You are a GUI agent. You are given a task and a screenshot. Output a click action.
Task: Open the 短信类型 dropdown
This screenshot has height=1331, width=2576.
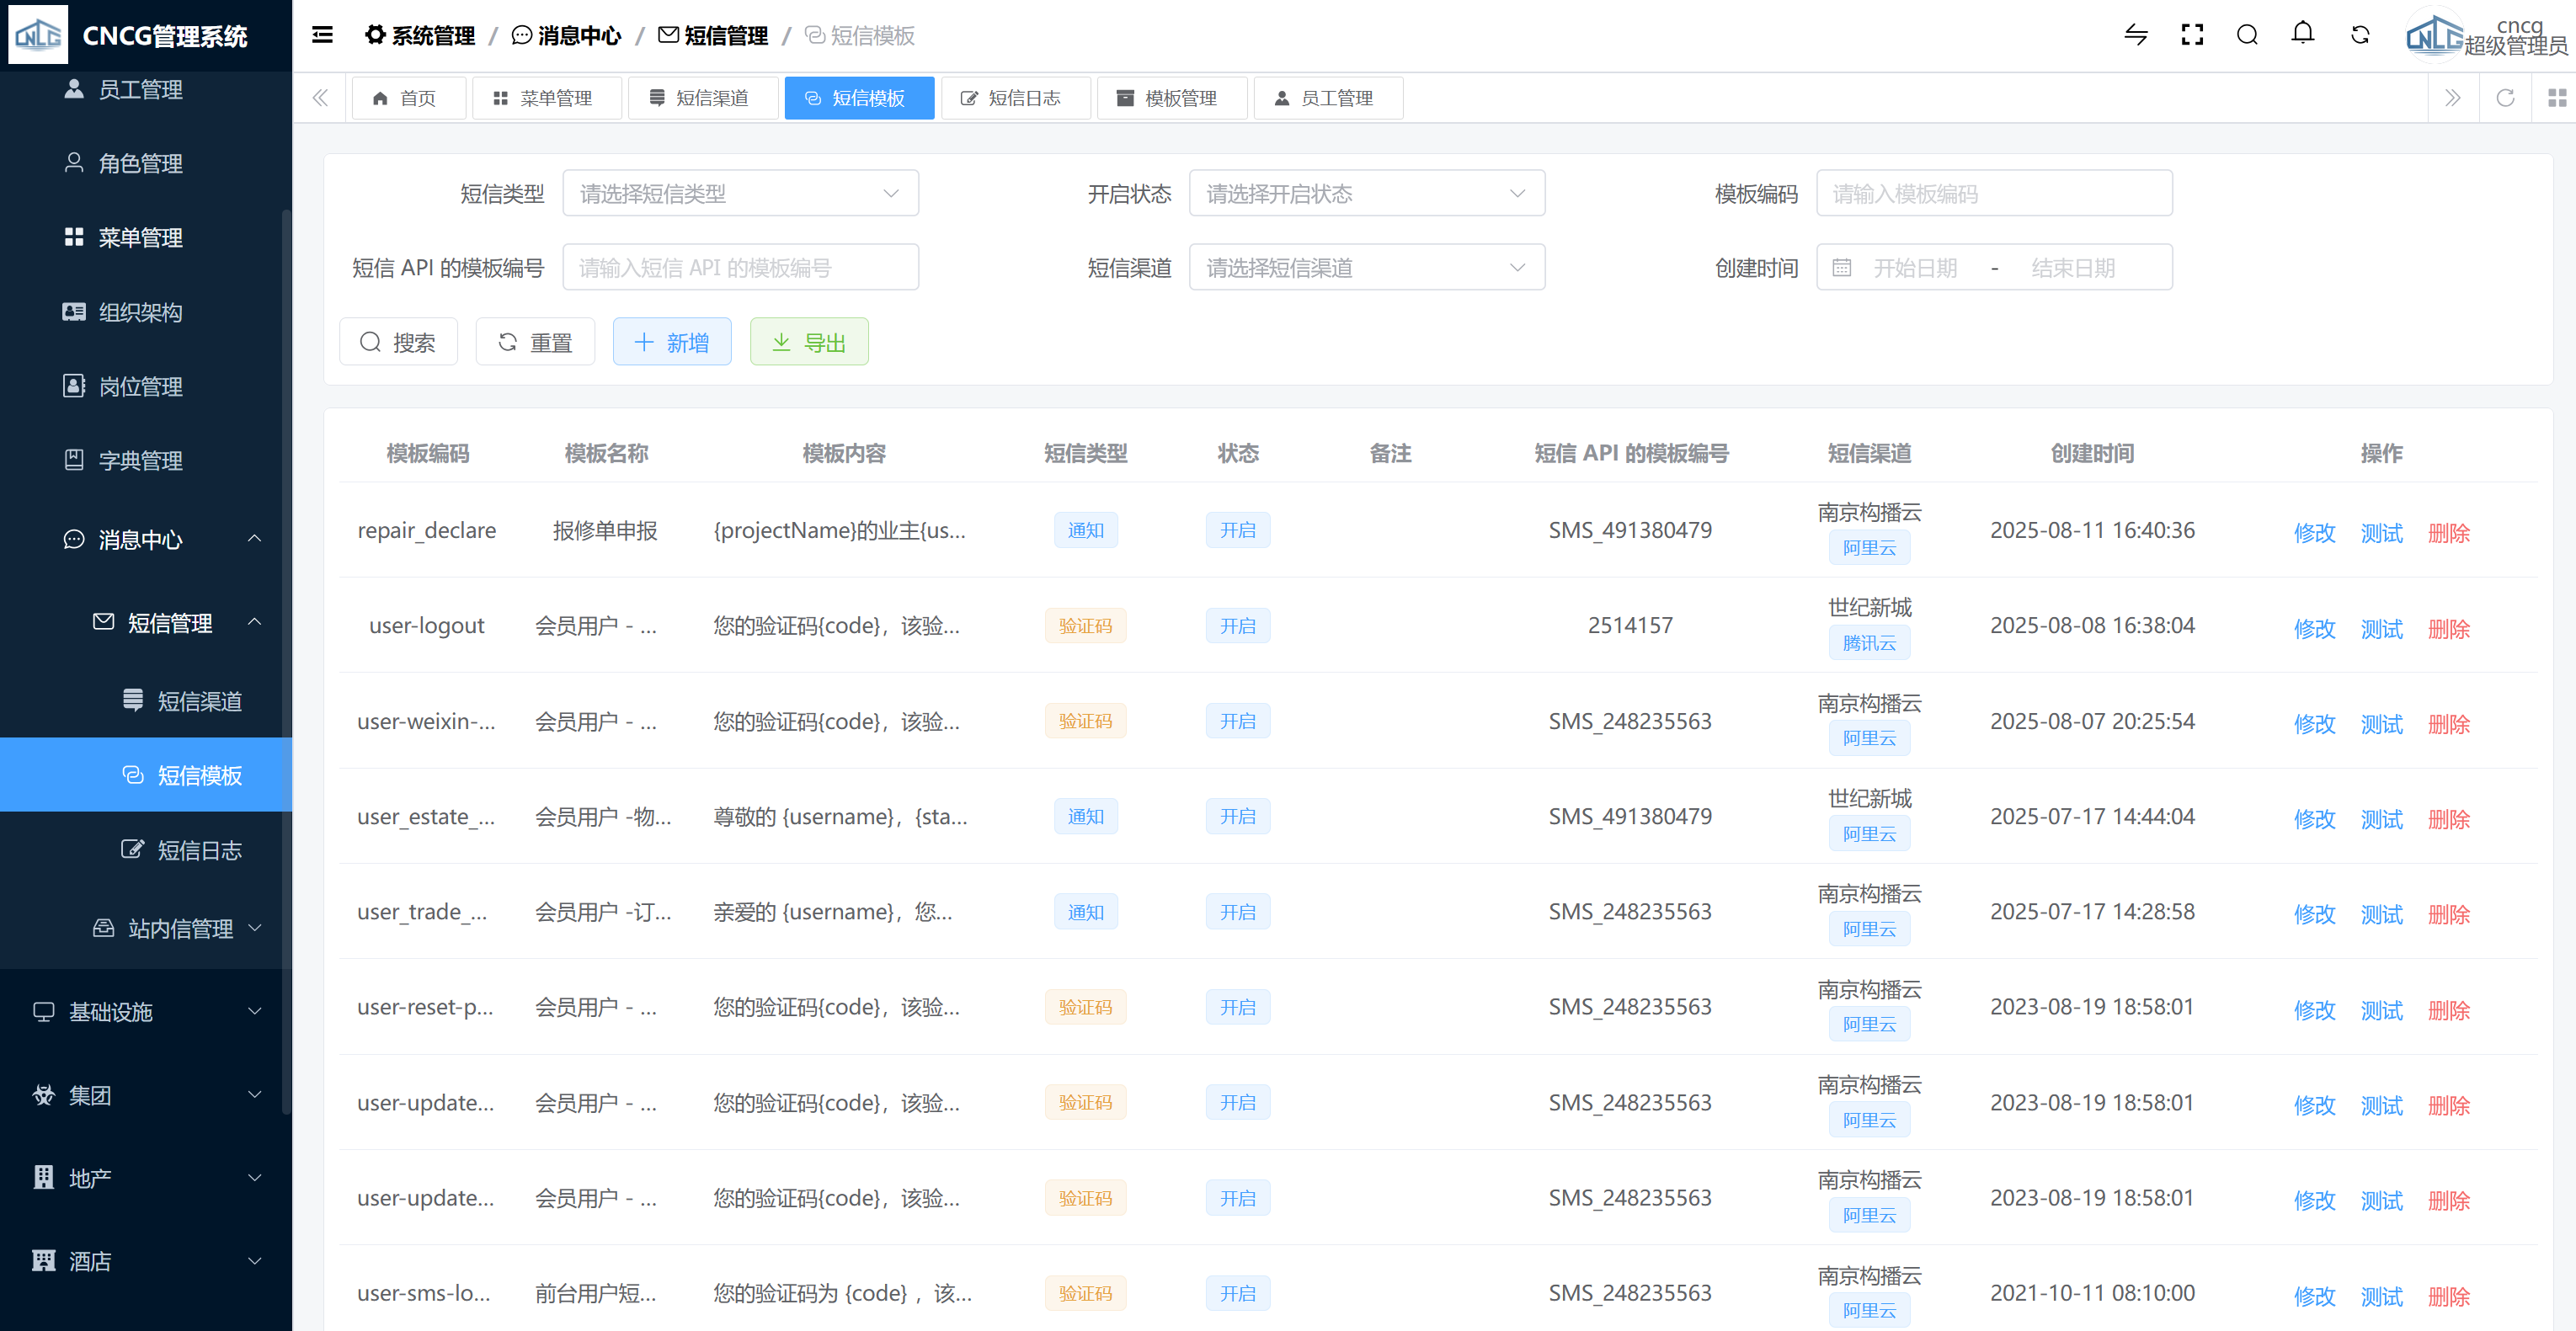click(x=740, y=193)
